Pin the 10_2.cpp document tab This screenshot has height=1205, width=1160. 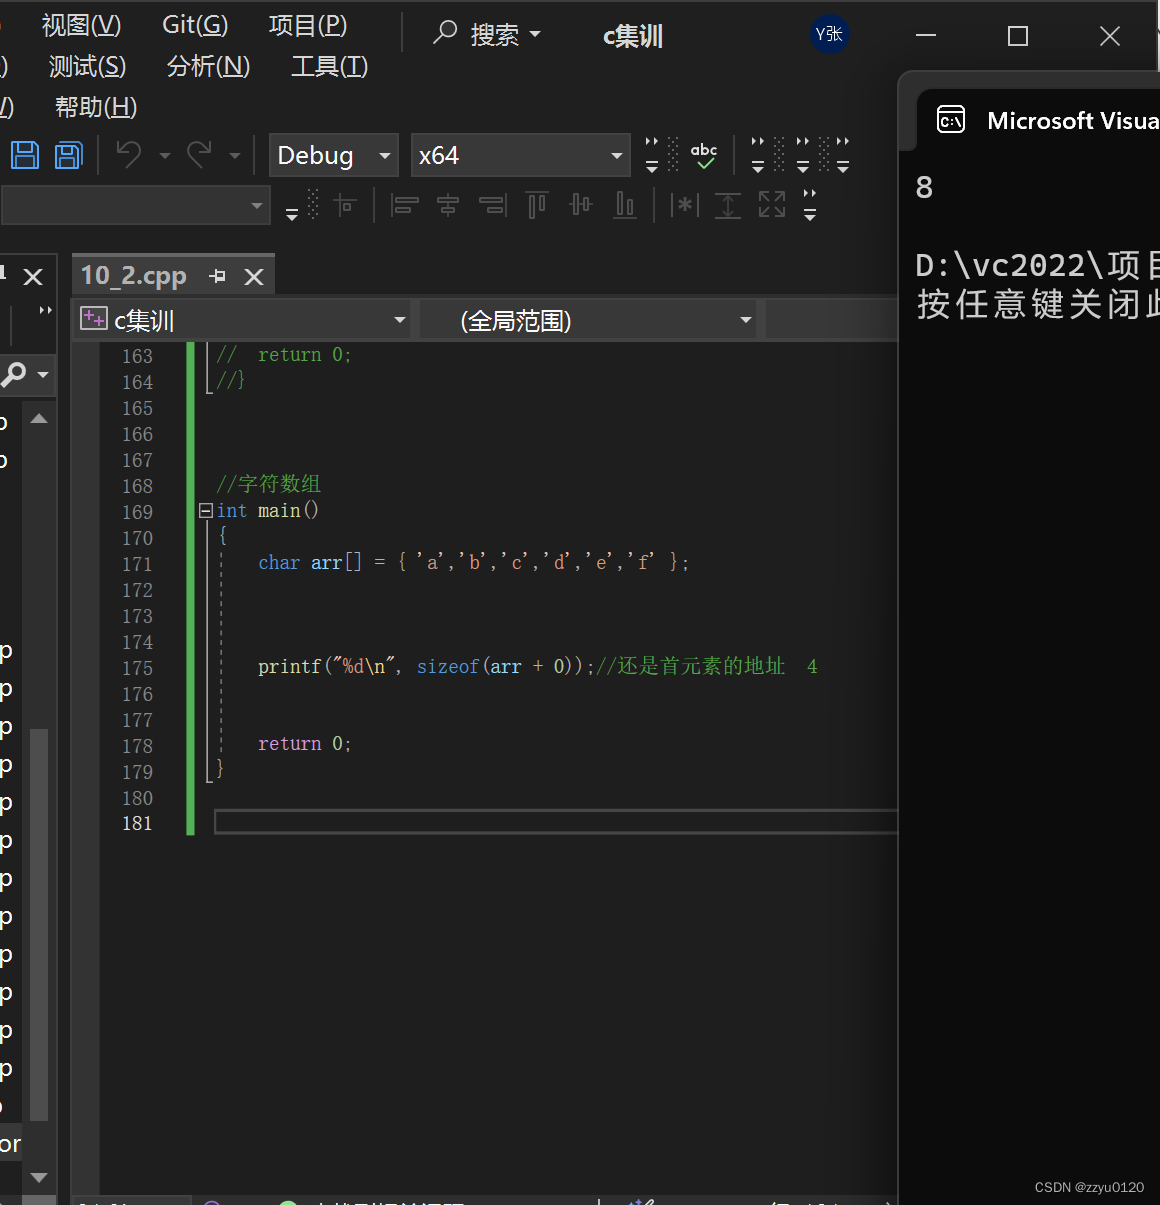(217, 275)
